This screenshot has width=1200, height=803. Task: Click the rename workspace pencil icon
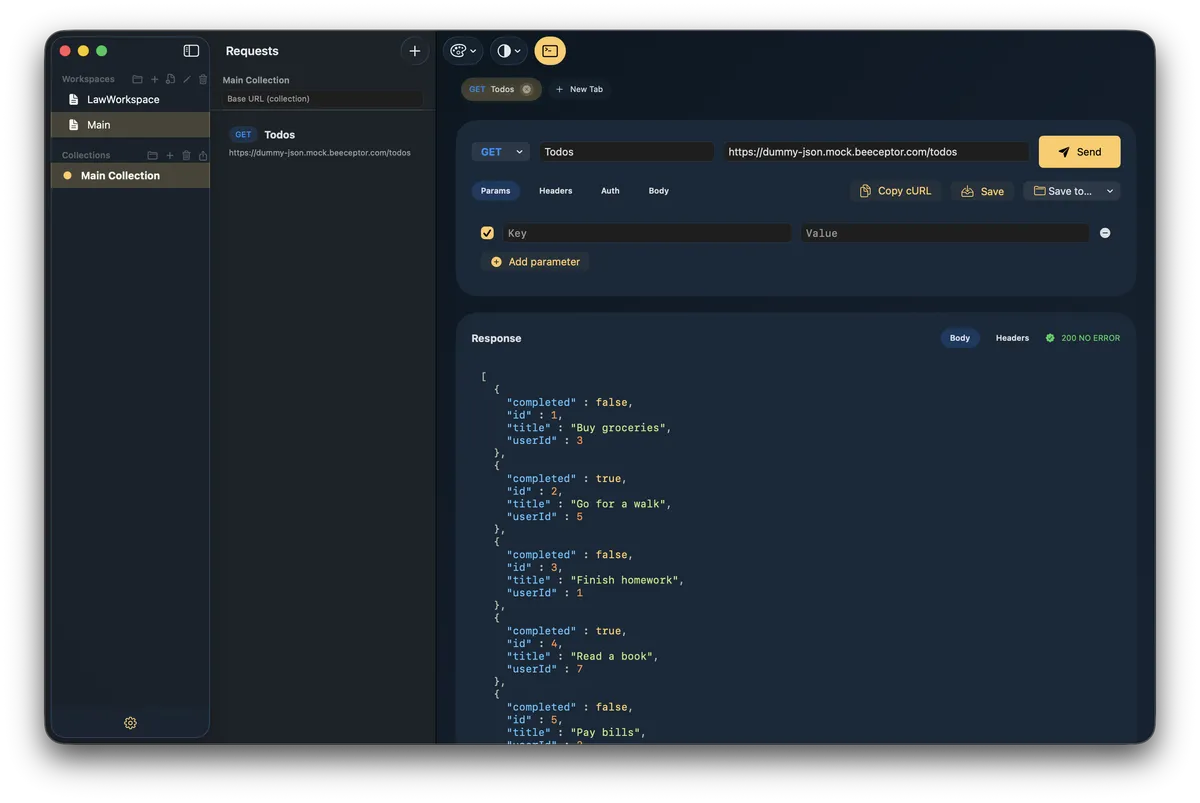pos(187,79)
